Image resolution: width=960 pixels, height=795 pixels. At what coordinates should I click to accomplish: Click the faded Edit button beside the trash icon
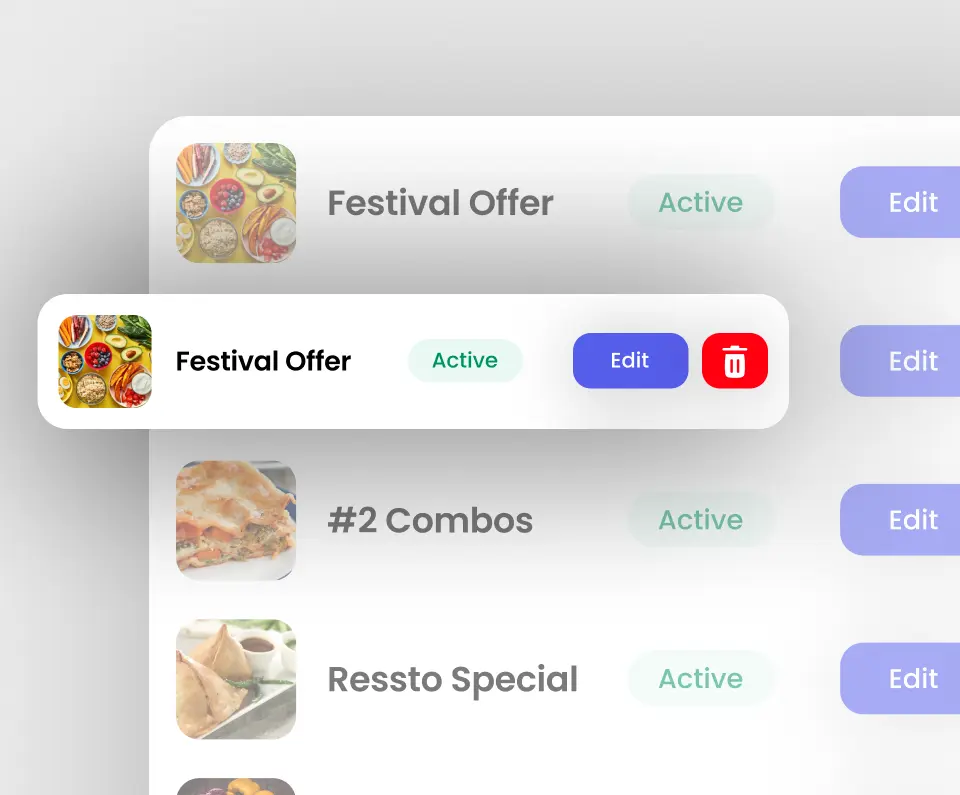point(900,361)
